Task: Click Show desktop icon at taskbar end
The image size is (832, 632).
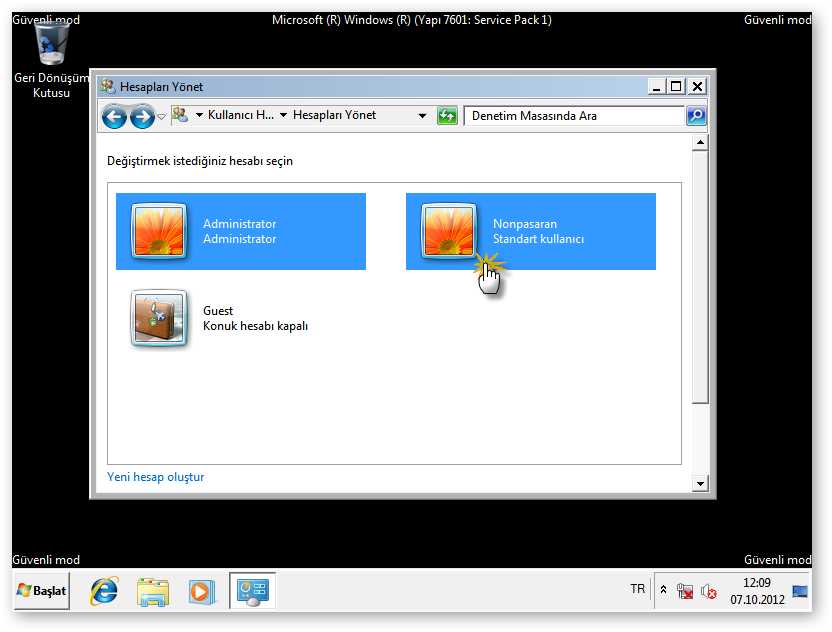Action: 800,591
